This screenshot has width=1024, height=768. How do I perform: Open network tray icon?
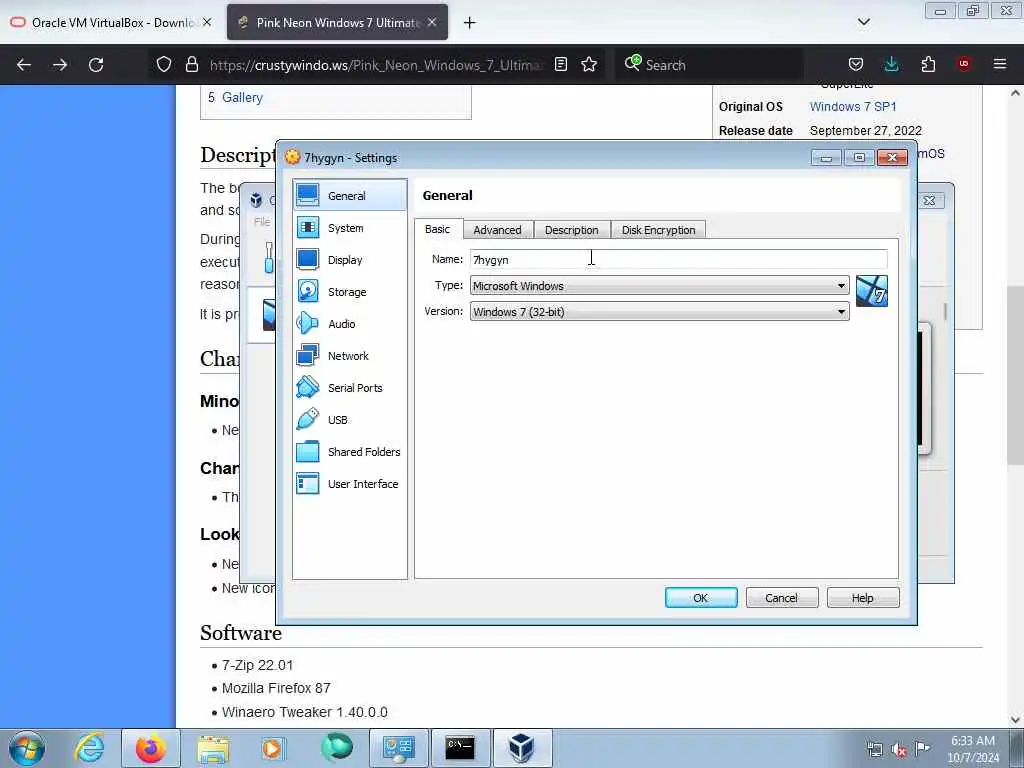pos(874,748)
